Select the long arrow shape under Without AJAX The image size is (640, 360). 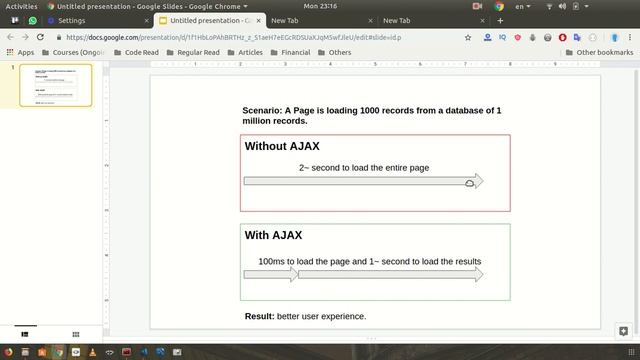[x=363, y=181]
